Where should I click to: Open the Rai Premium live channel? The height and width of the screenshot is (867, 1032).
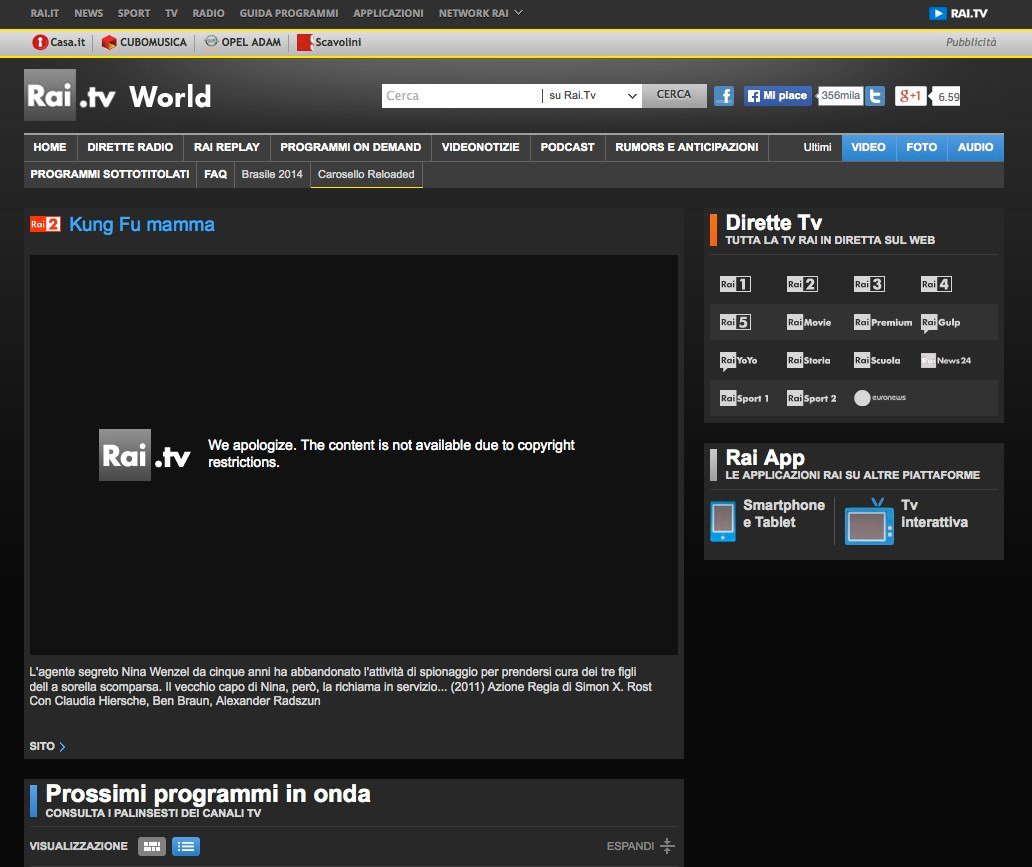pos(883,322)
